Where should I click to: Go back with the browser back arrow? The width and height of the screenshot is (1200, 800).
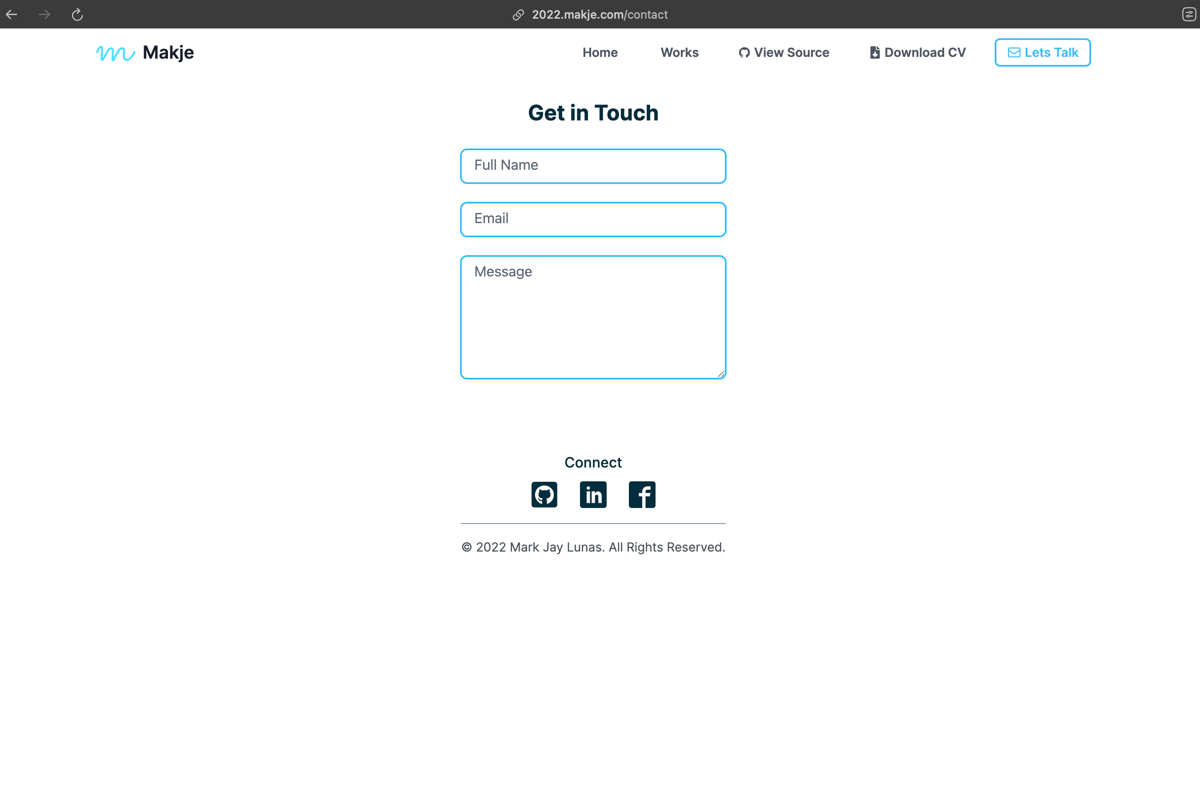point(12,14)
